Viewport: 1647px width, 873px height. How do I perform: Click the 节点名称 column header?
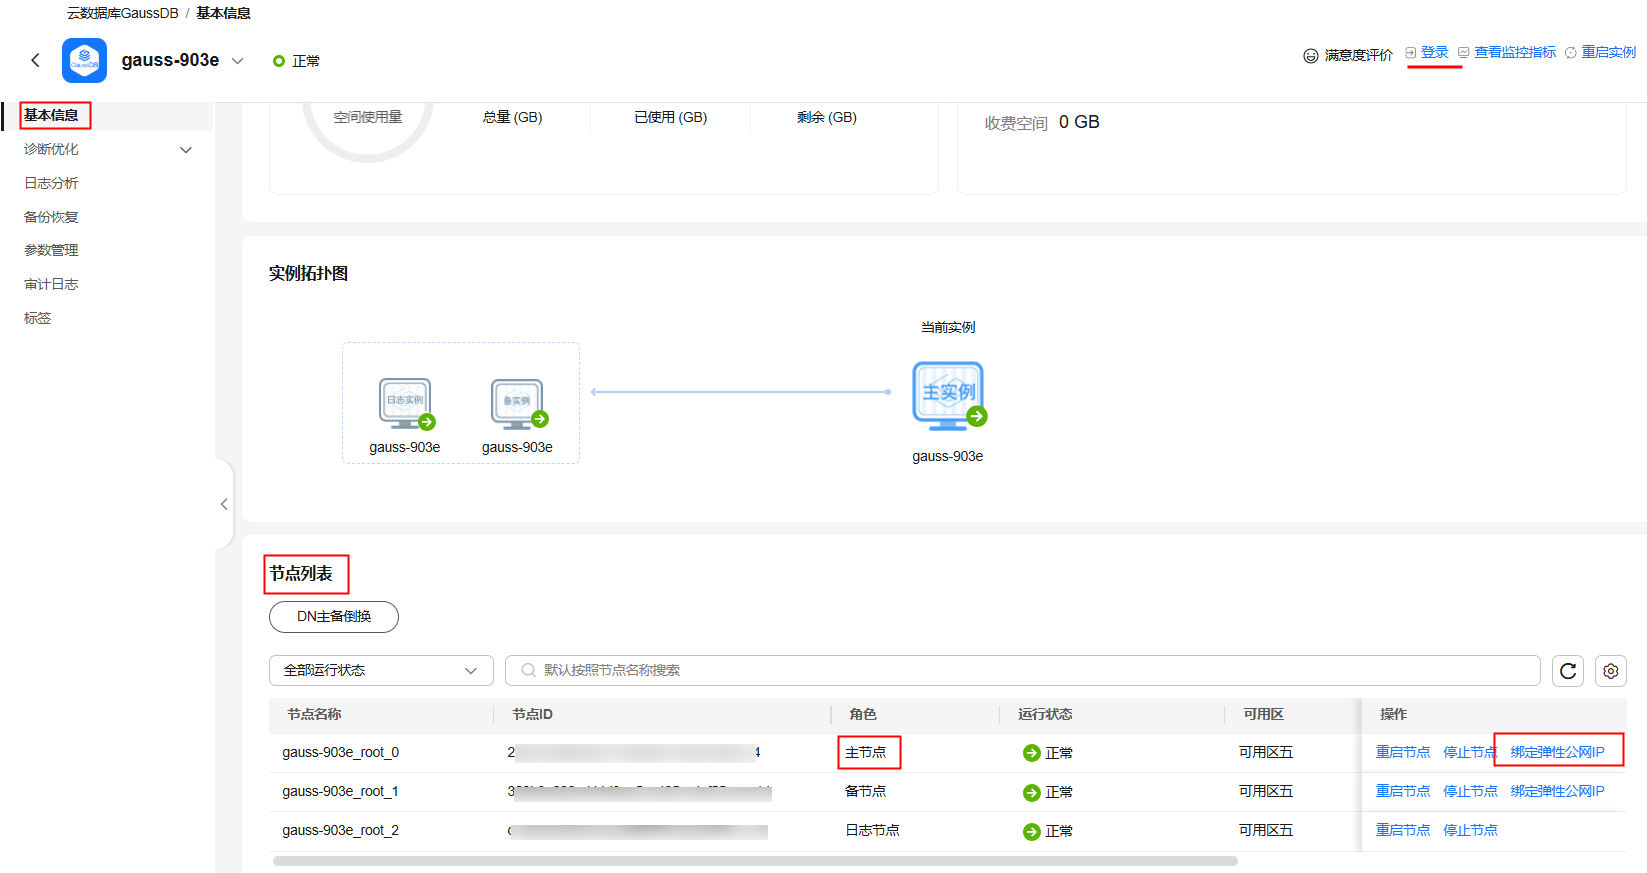click(x=315, y=714)
